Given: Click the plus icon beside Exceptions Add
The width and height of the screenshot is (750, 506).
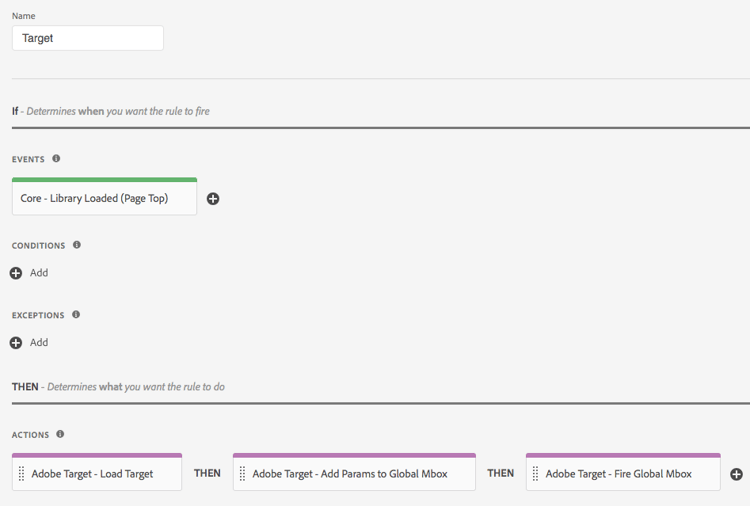Looking at the screenshot, I should 16,343.
